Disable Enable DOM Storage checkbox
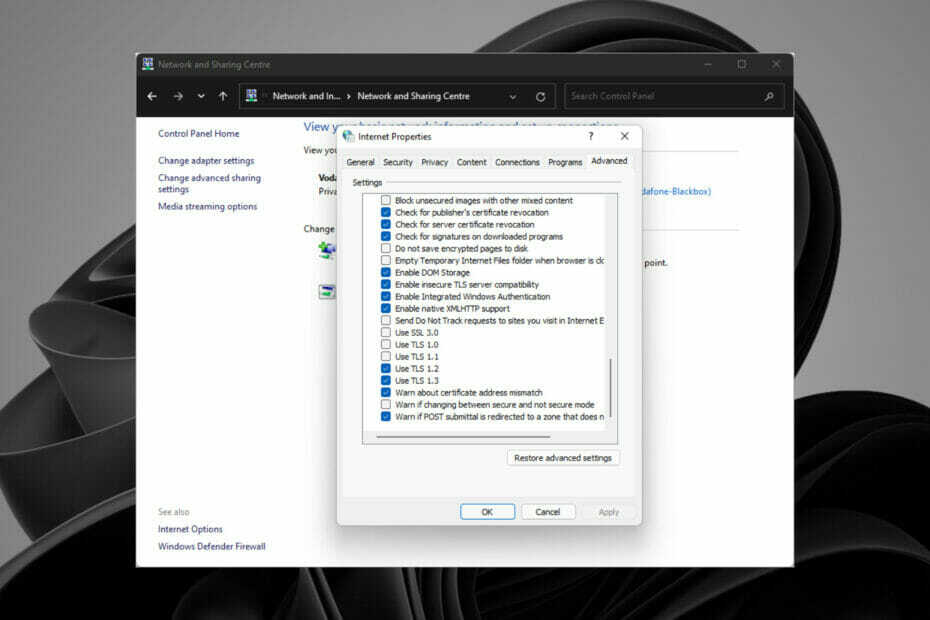The width and height of the screenshot is (930, 620). (x=386, y=272)
